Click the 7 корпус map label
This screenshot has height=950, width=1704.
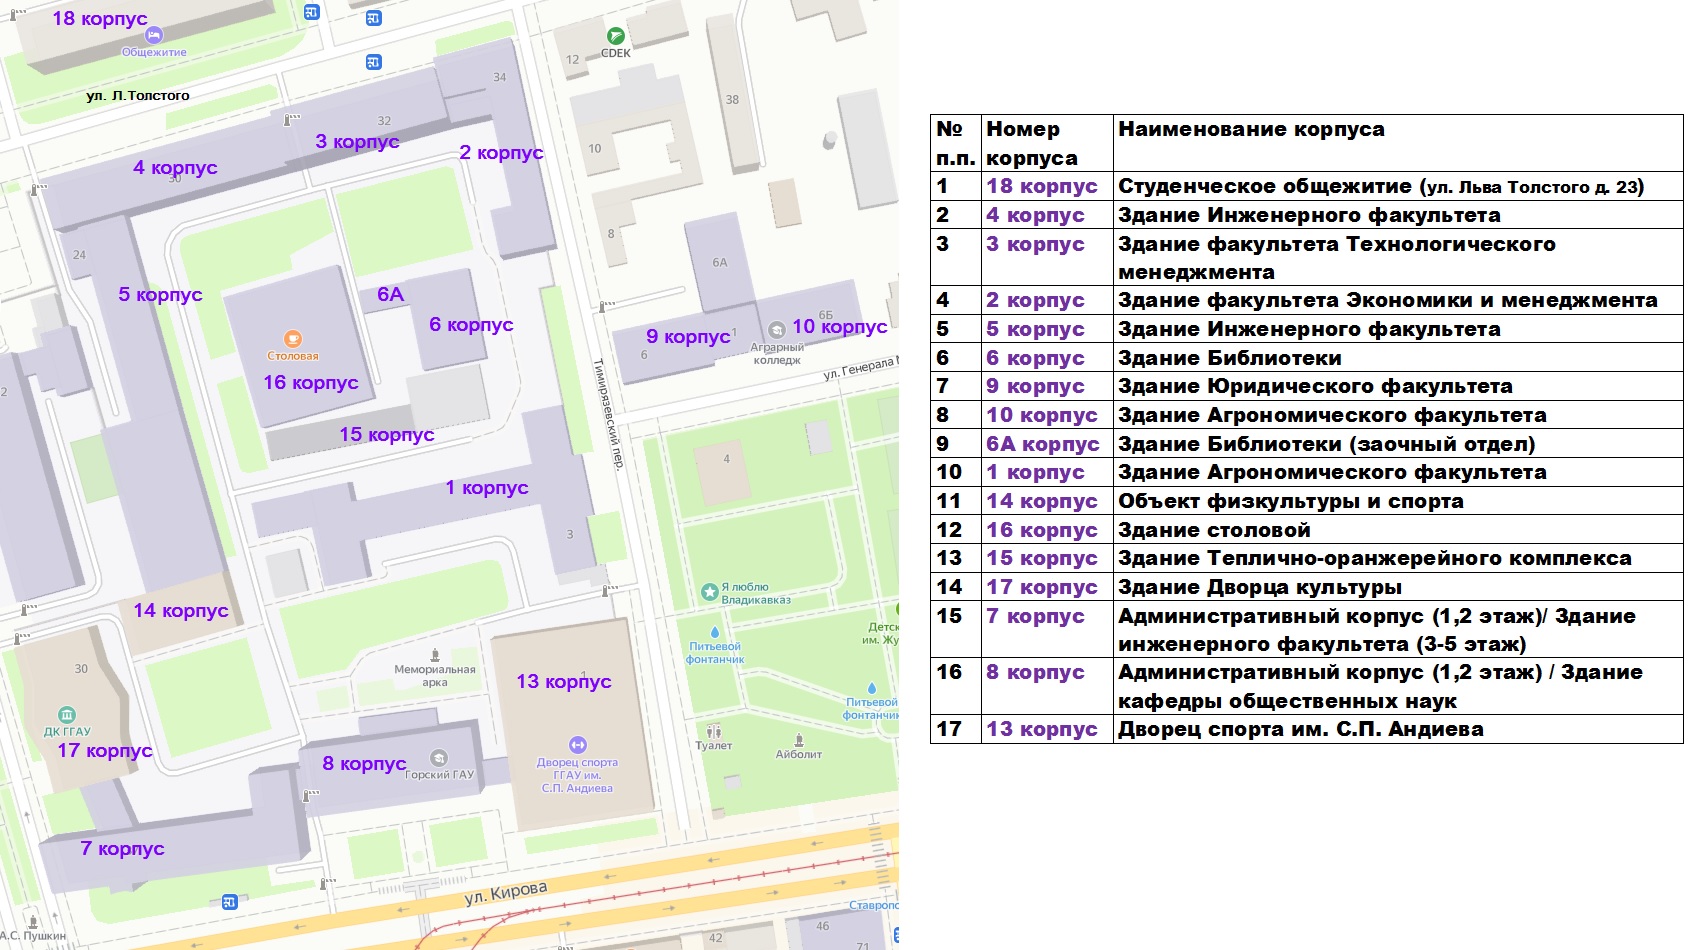(x=122, y=848)
